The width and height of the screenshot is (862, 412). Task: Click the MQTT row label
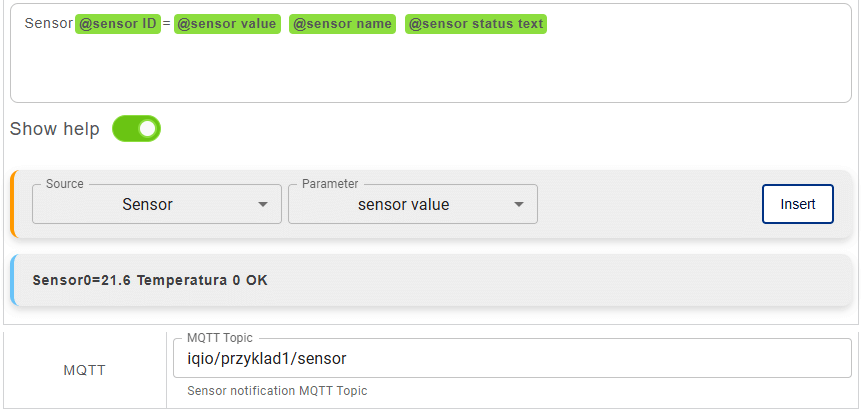pyautogui.click(x=85, y=370)
